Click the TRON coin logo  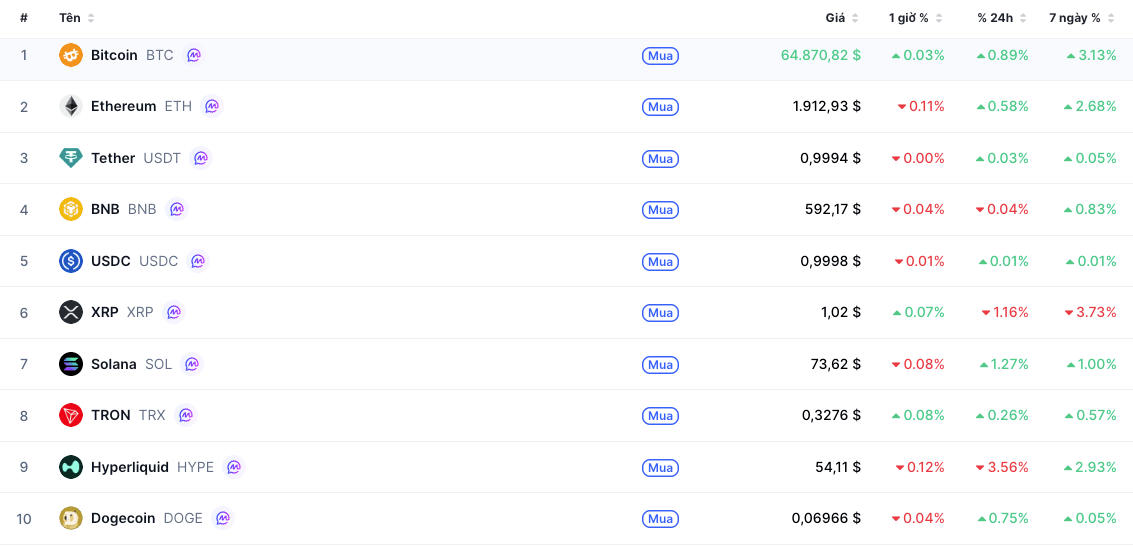coord(71,415)
